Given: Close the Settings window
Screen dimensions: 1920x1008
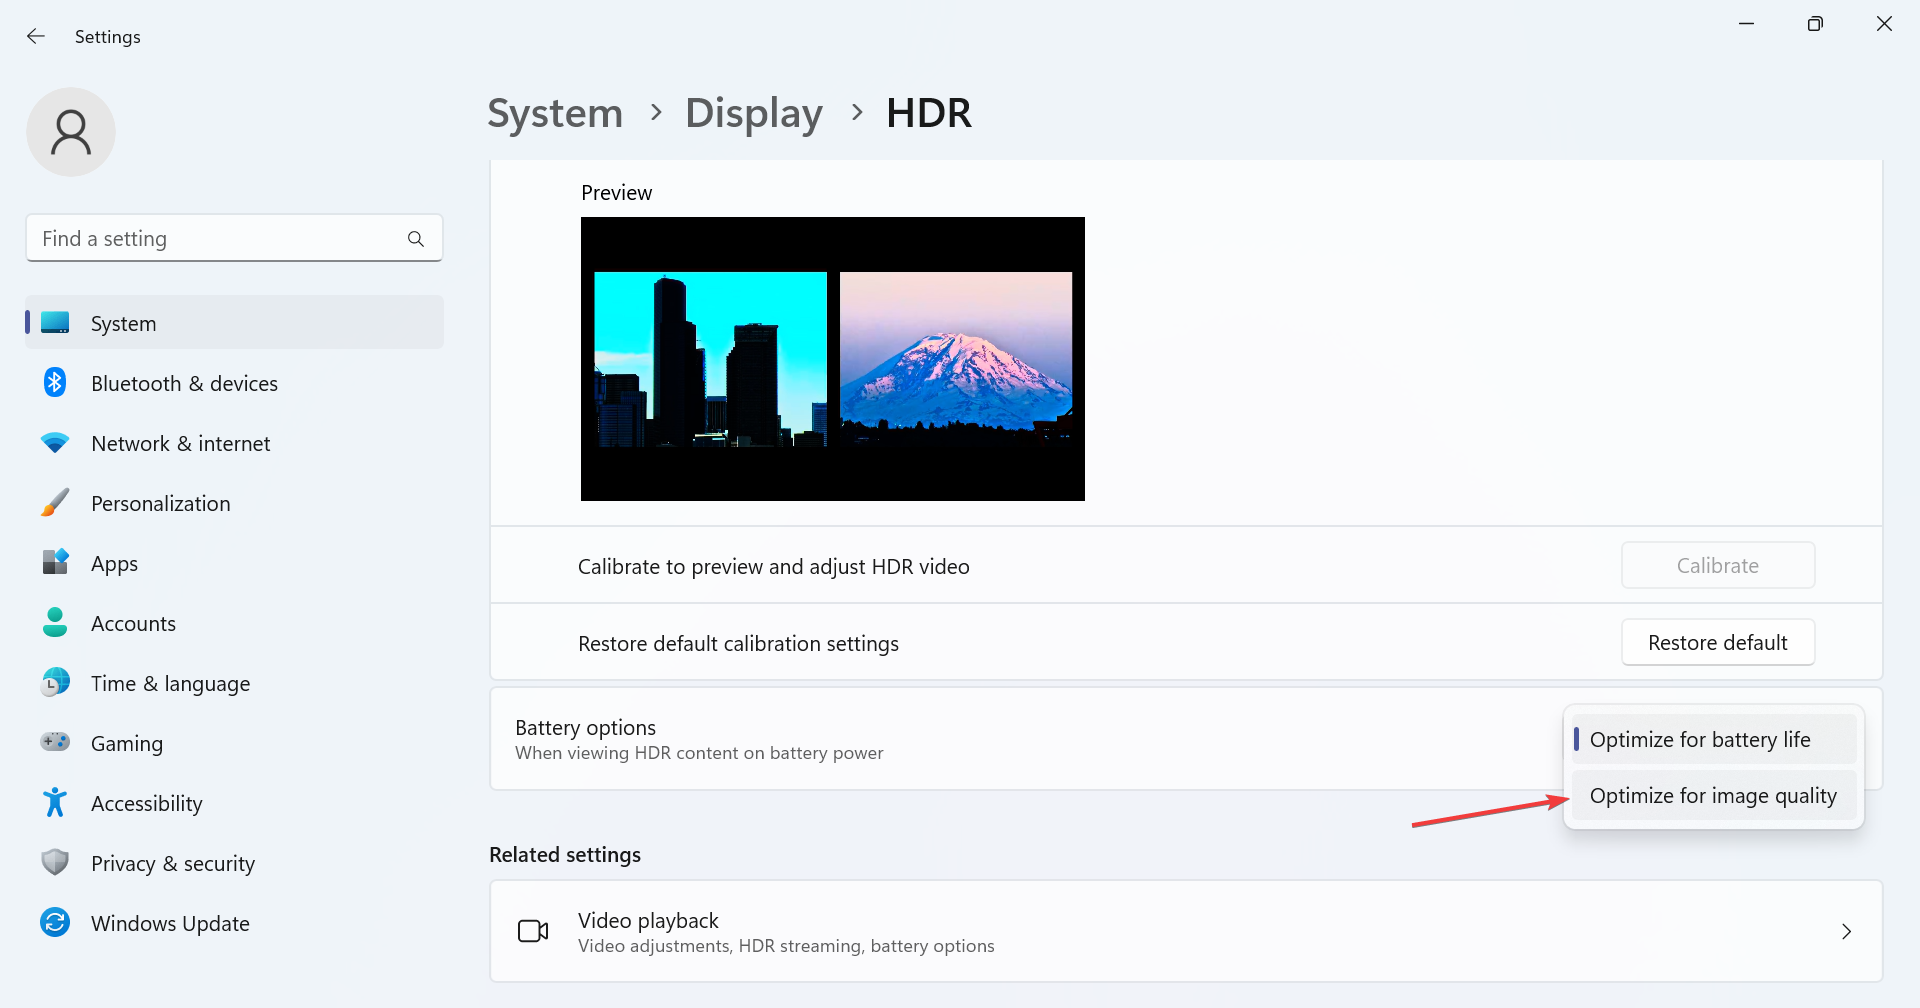Looking at the screenshot, I should click(x=1884, y=24).
